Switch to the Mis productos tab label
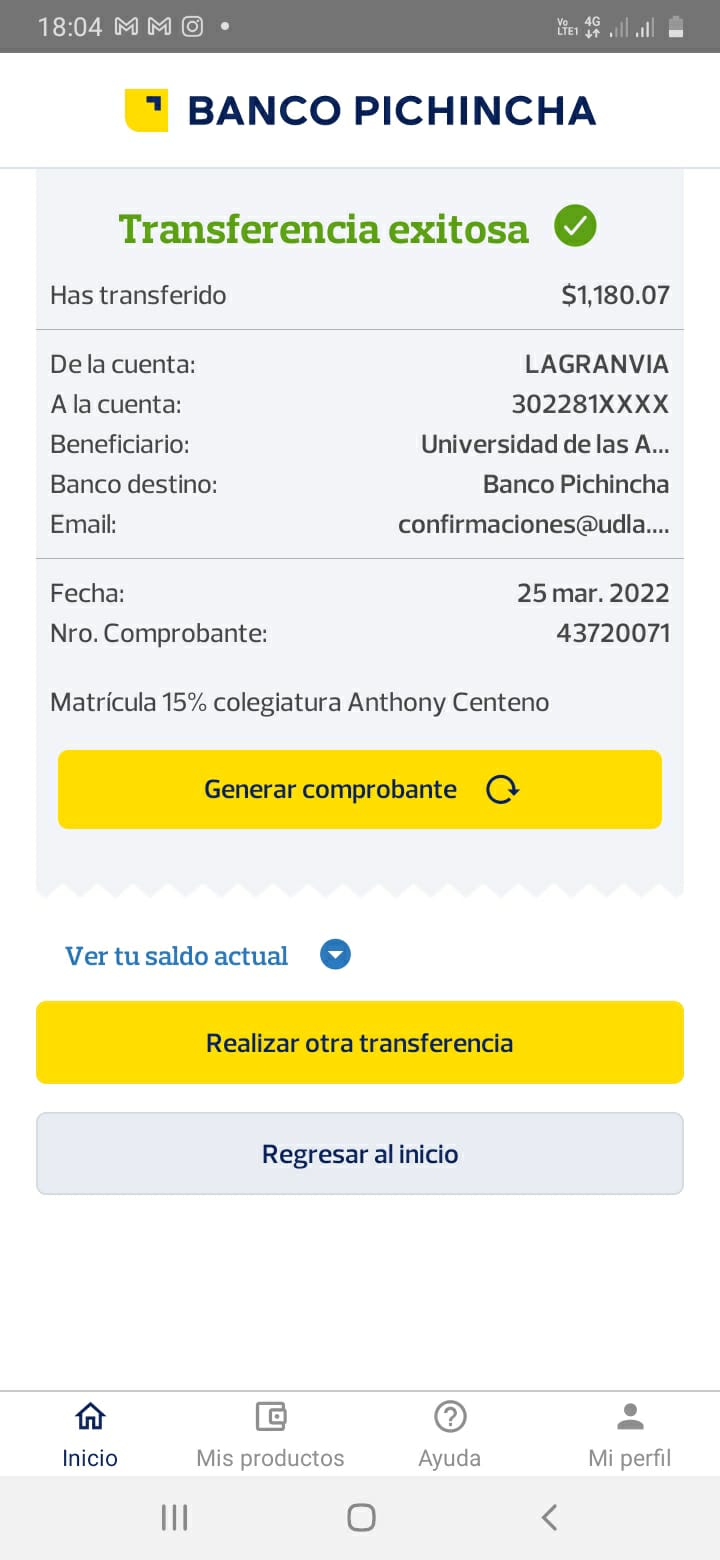720x1560 pixels. point(270,1458)
